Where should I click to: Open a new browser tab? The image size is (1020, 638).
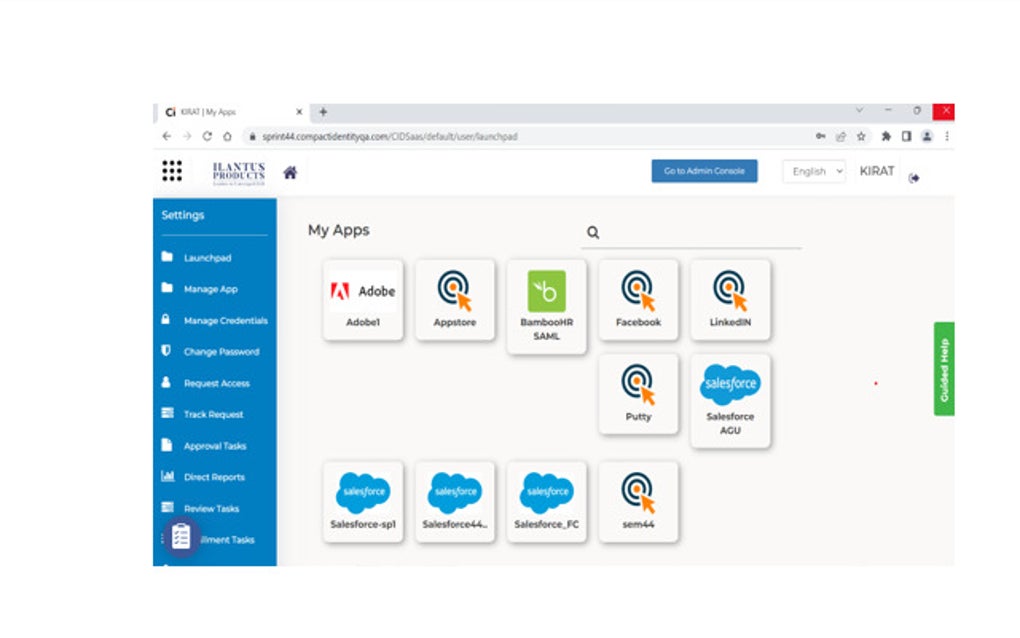click(323, 112)
